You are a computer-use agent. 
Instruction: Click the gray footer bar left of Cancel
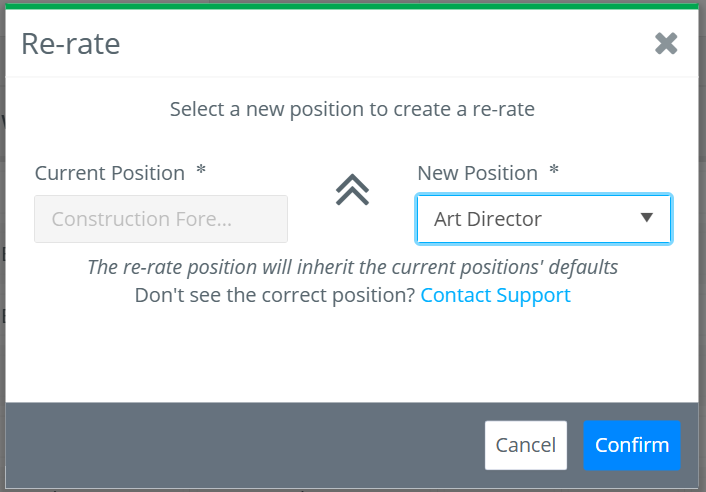[x=245, y=445]
